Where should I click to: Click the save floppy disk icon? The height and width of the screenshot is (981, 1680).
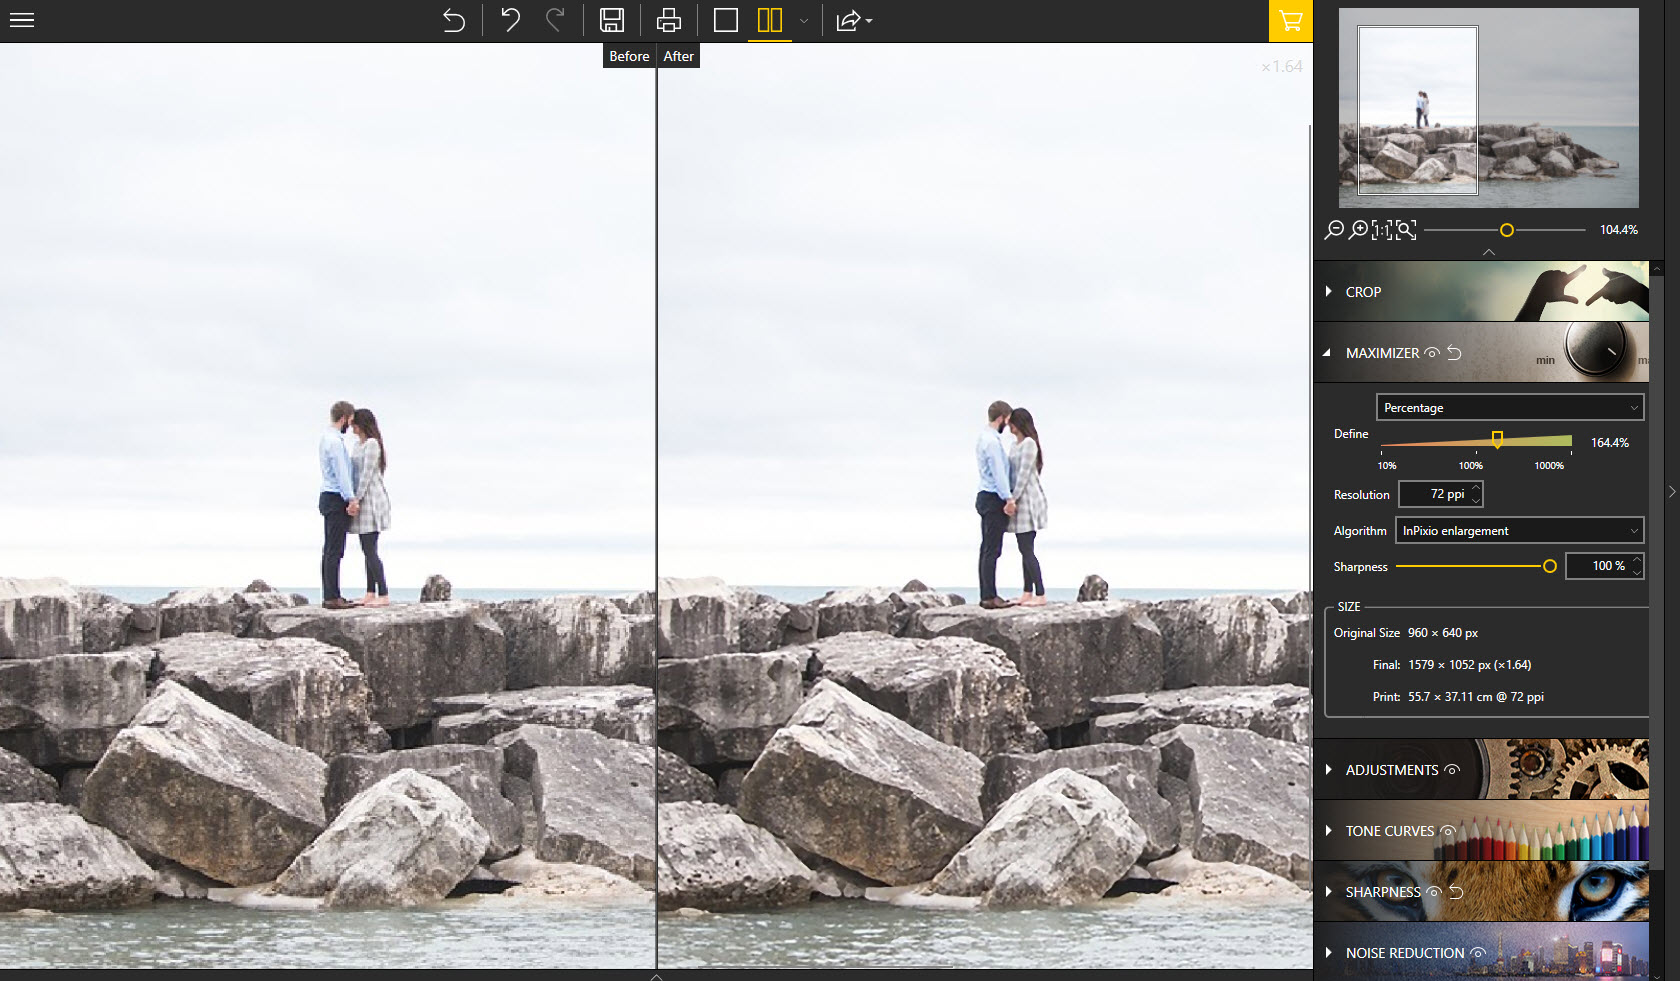coord(612,20)
